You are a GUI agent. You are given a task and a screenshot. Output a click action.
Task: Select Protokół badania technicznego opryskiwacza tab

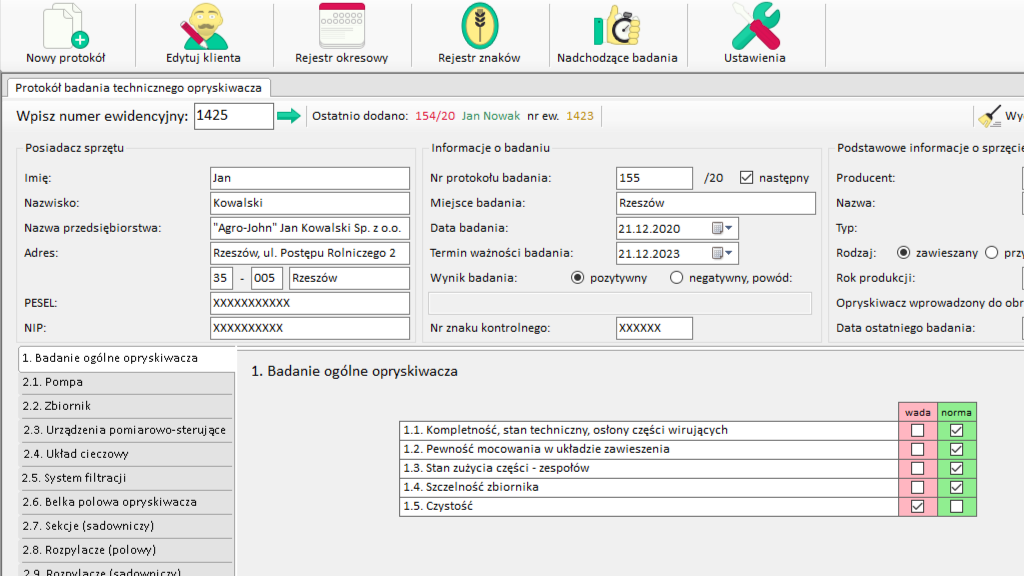pos(139,88)
